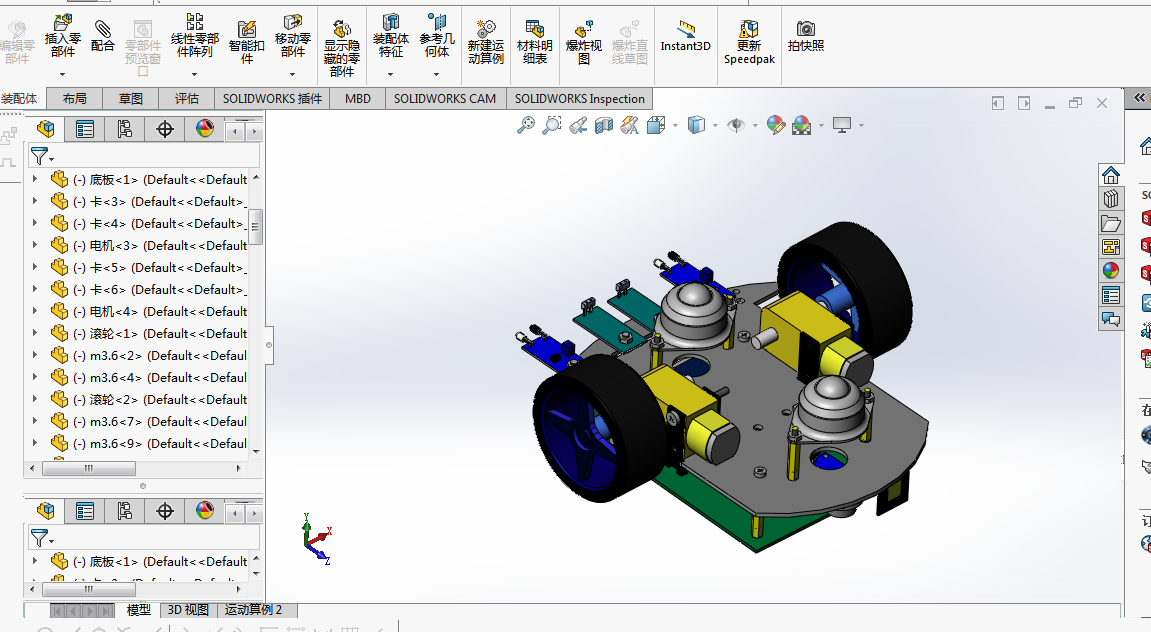Click upper tree filter funnel icon
Image resolution: width=1151 pixels, height=632 pixels.
tap(40, 156)
